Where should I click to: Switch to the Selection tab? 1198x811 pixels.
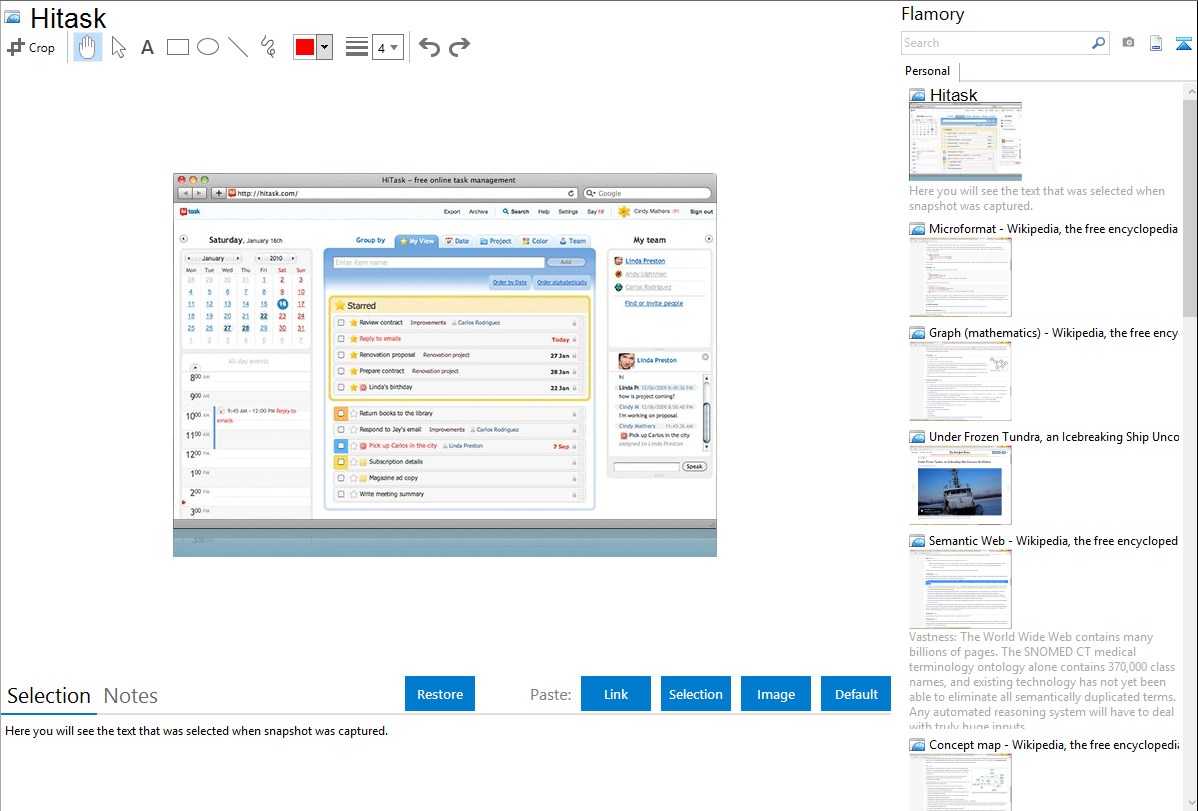(49, 696)
